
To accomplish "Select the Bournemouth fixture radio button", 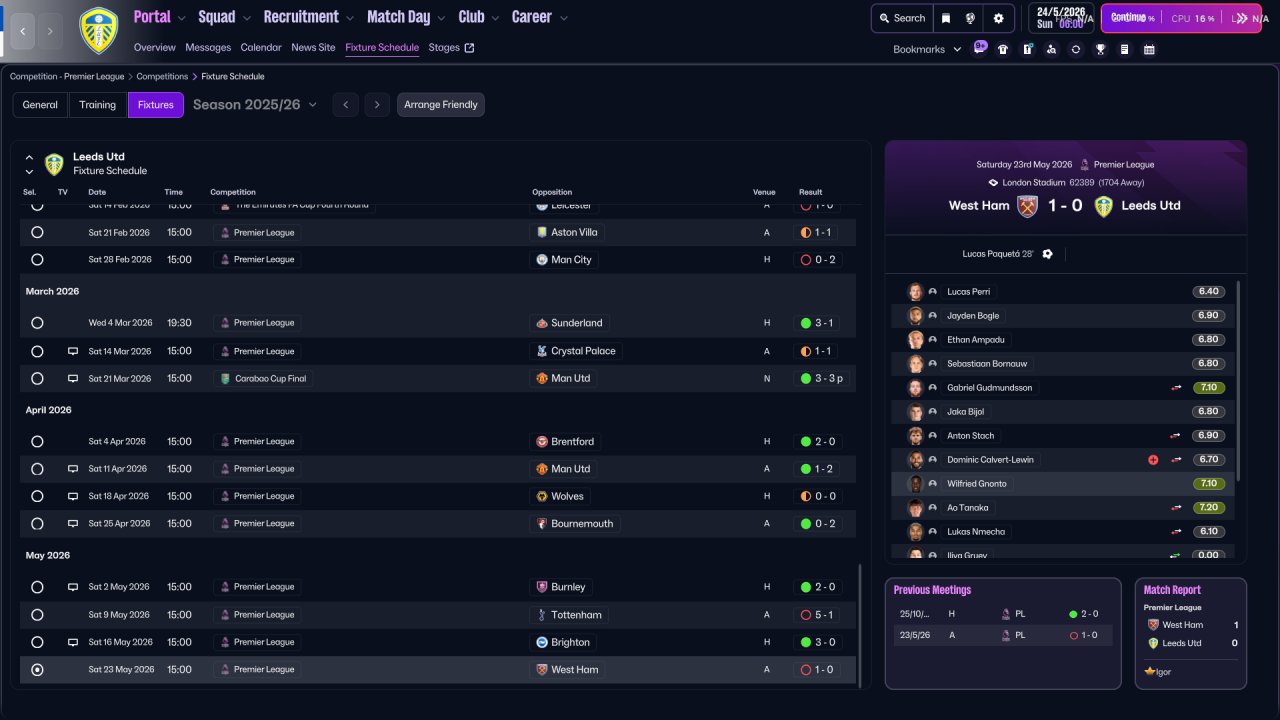I will [37, 523].
